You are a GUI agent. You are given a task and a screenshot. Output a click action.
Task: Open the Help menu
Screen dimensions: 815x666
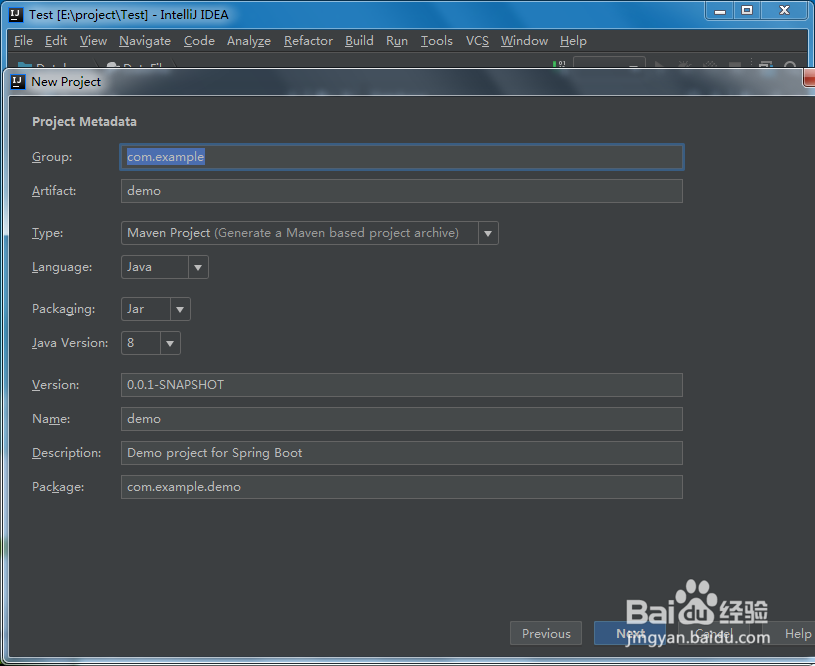click(573, 41)
